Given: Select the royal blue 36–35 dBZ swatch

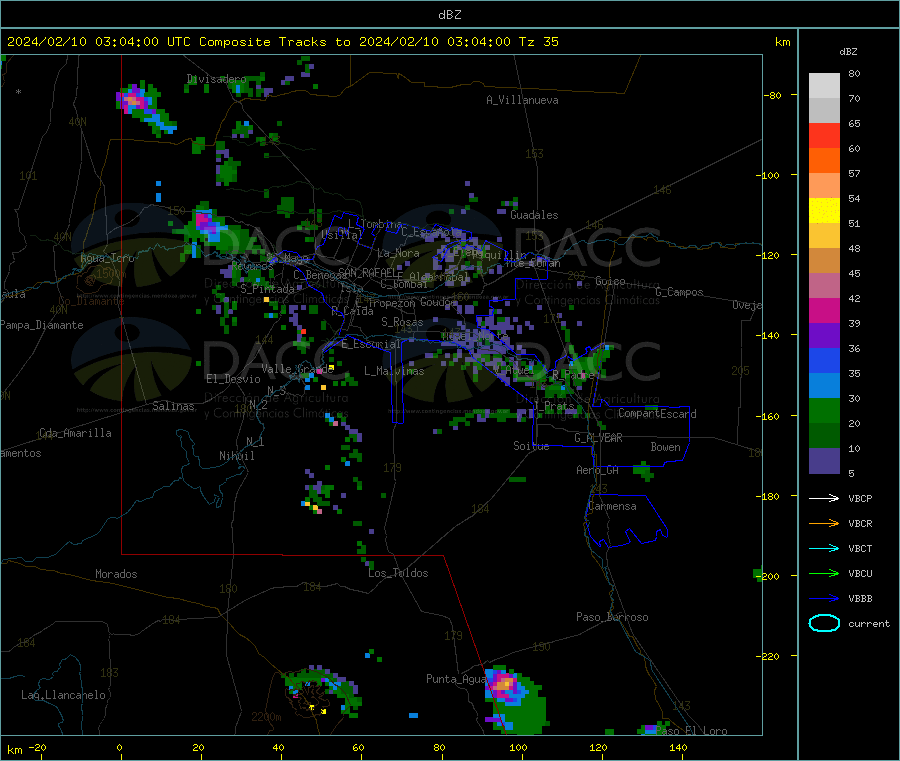Looking at the screenshot, I should [824, 360].
